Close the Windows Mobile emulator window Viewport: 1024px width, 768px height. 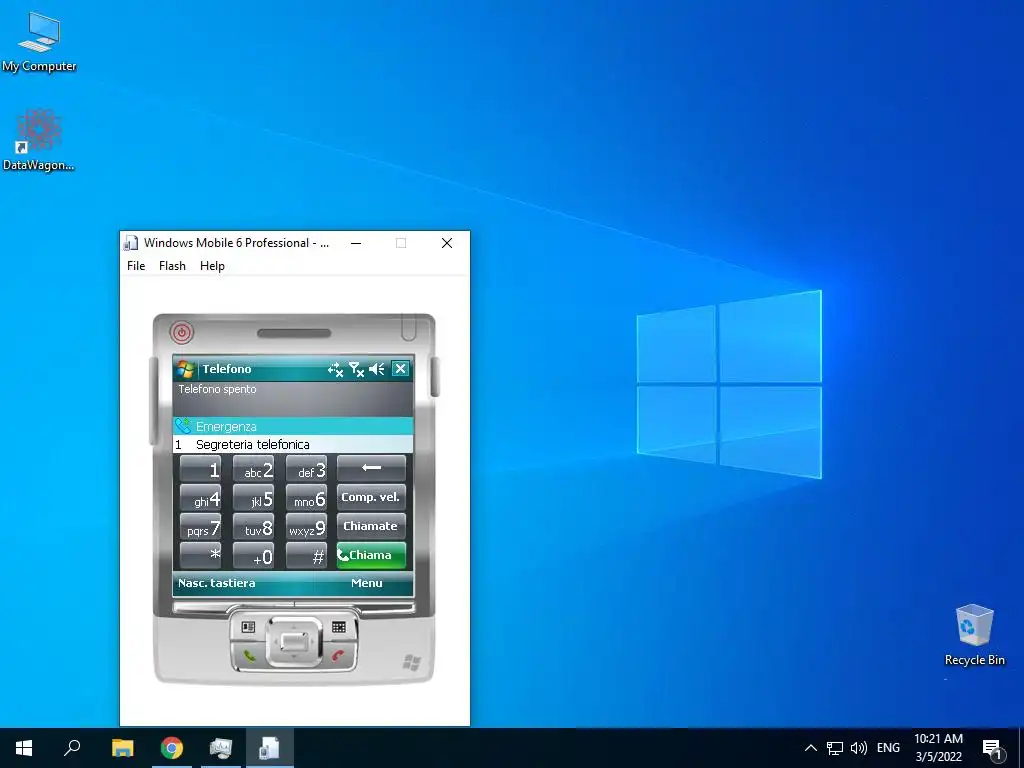click(447, 243)
